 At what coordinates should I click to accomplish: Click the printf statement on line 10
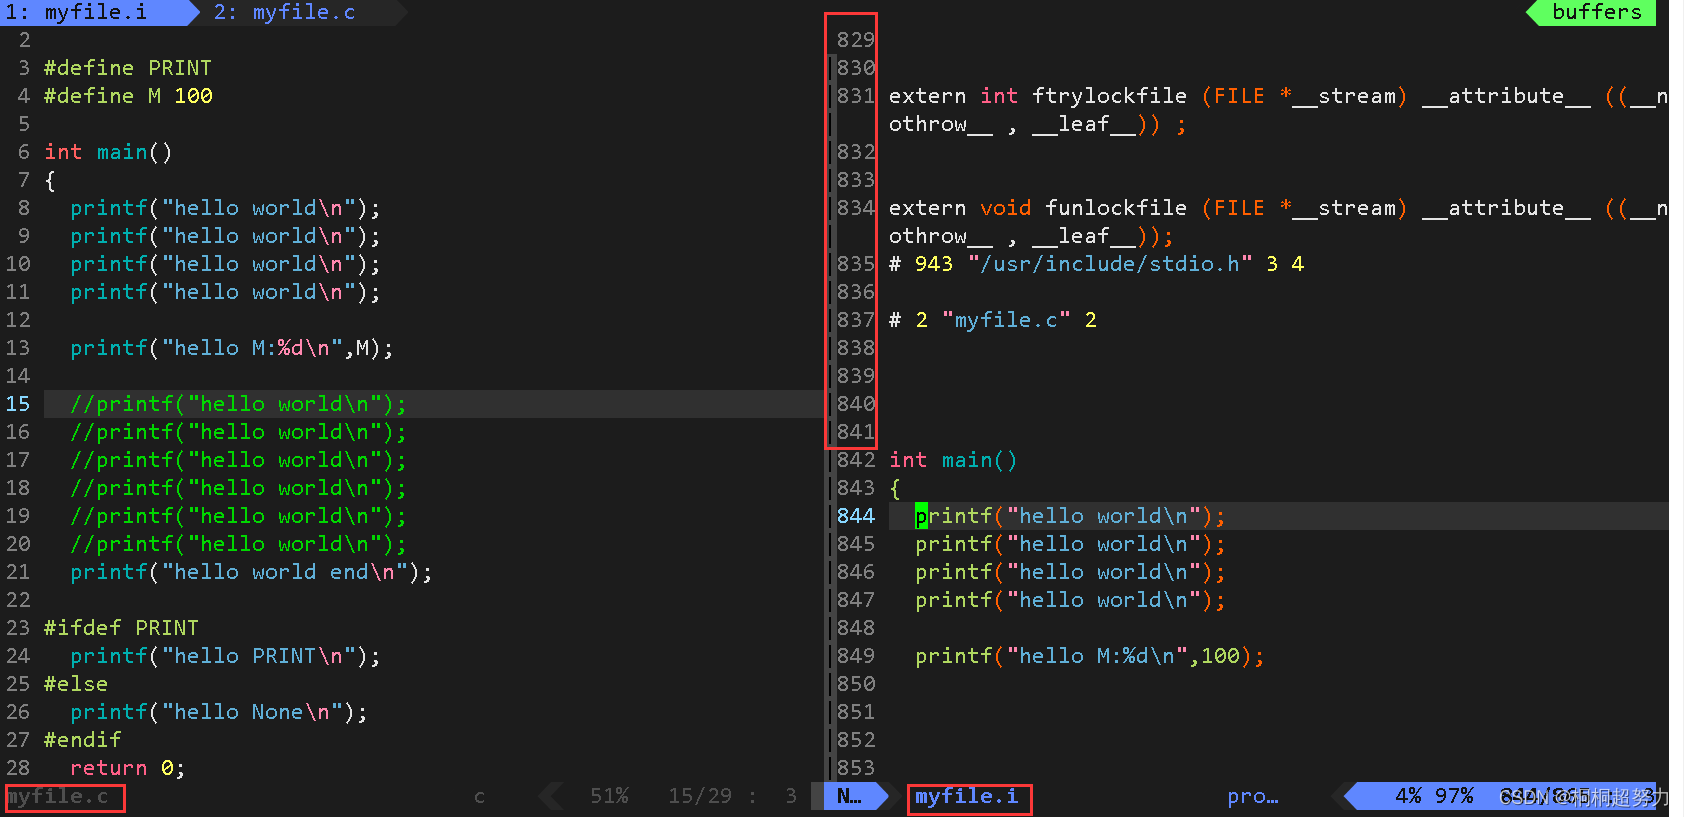225,264
